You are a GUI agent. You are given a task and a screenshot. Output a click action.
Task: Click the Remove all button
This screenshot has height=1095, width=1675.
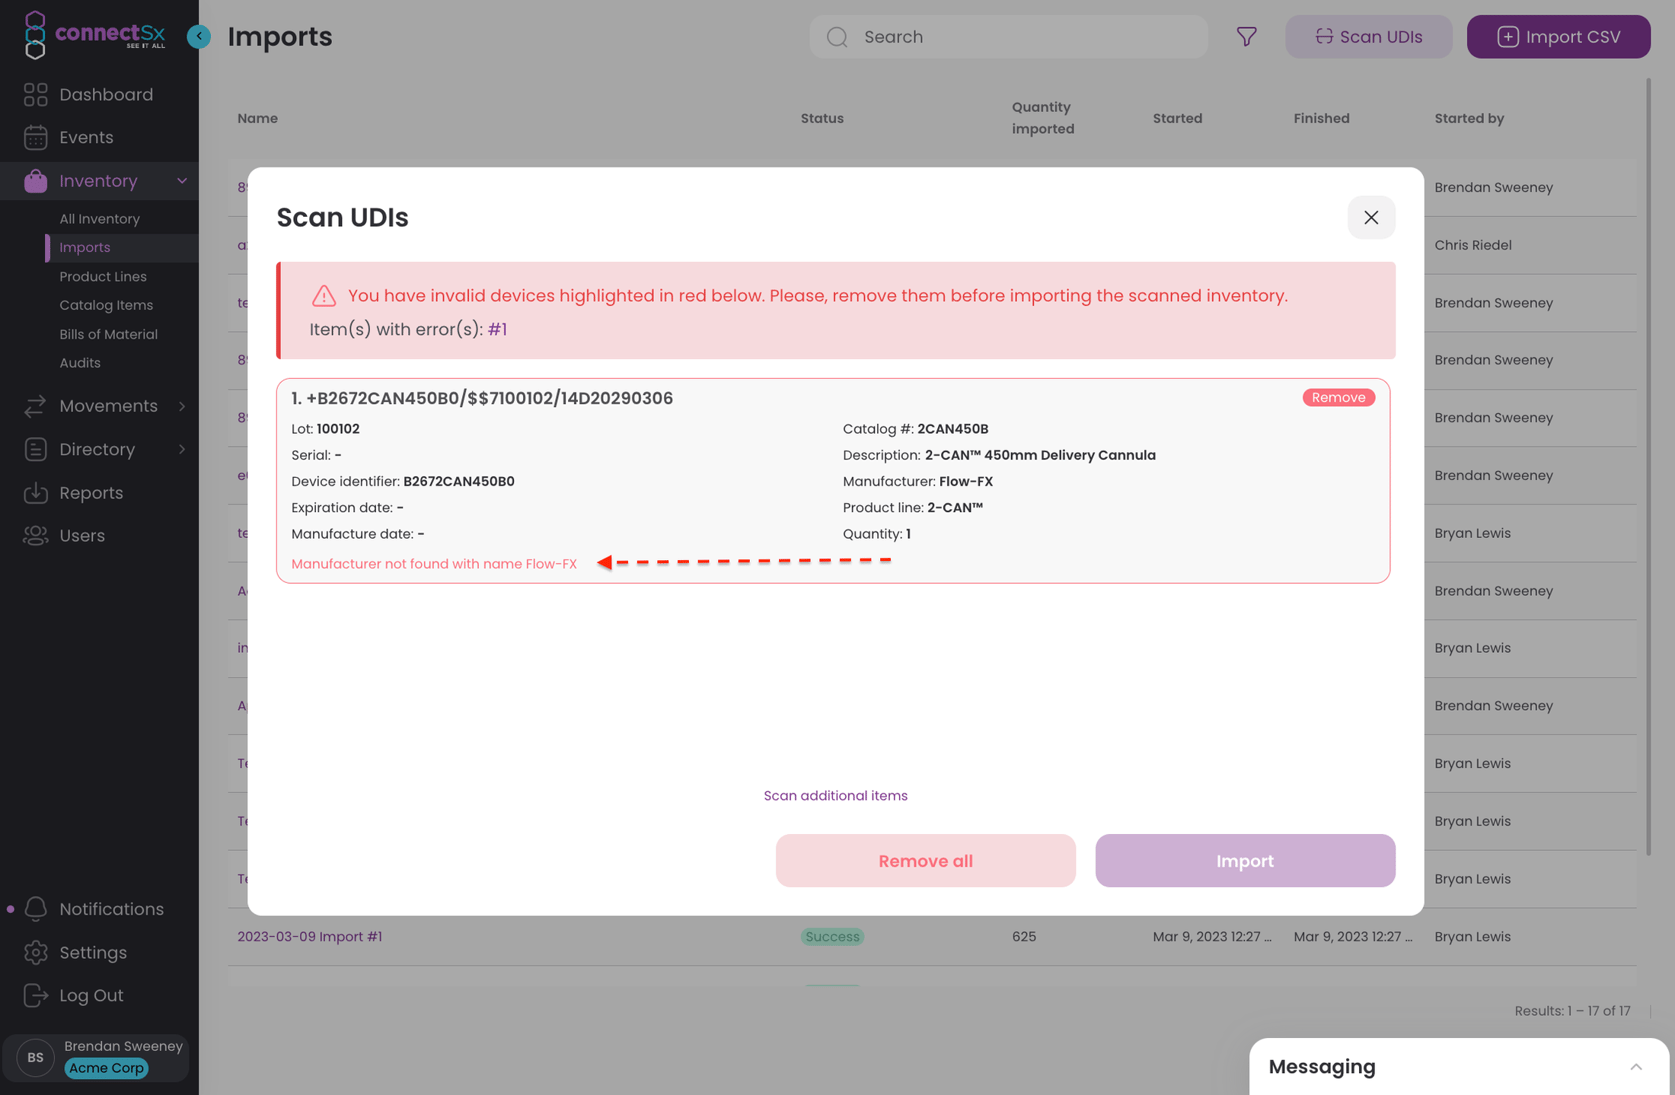925,860
